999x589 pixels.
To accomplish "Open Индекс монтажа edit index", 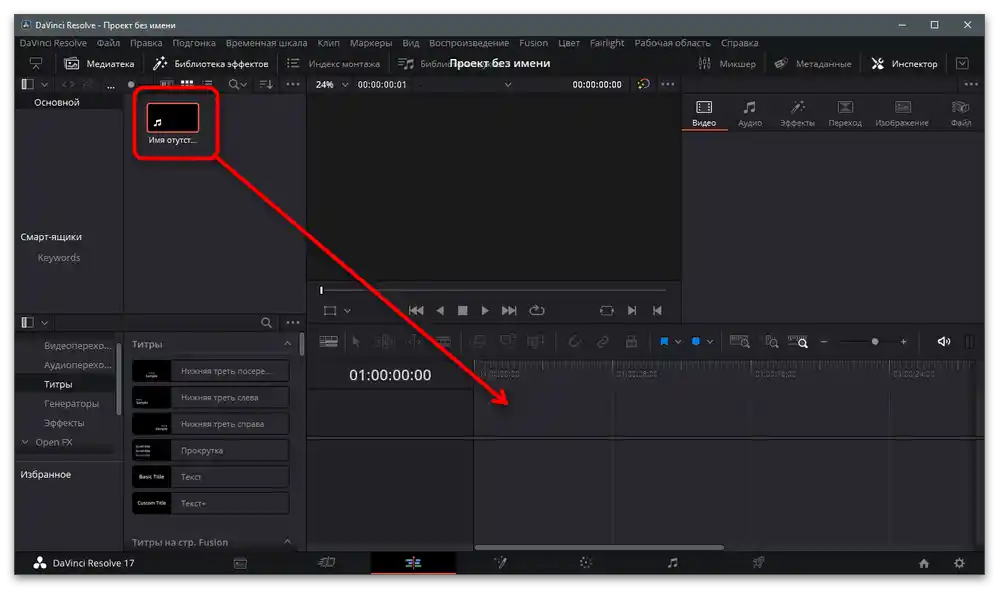I will click(333, 64).
